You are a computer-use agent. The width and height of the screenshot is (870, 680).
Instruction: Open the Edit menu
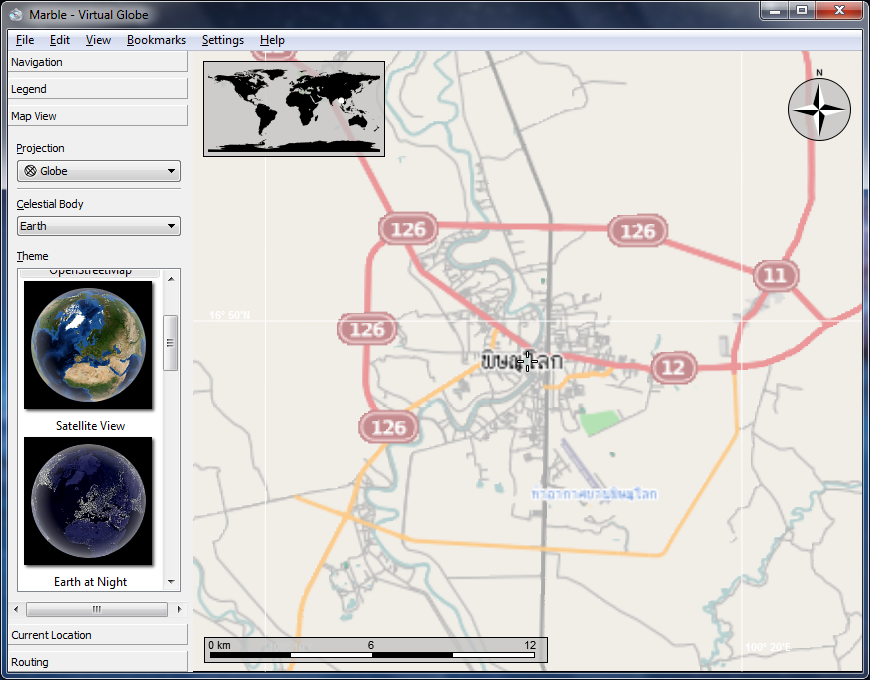pos(59,40)
